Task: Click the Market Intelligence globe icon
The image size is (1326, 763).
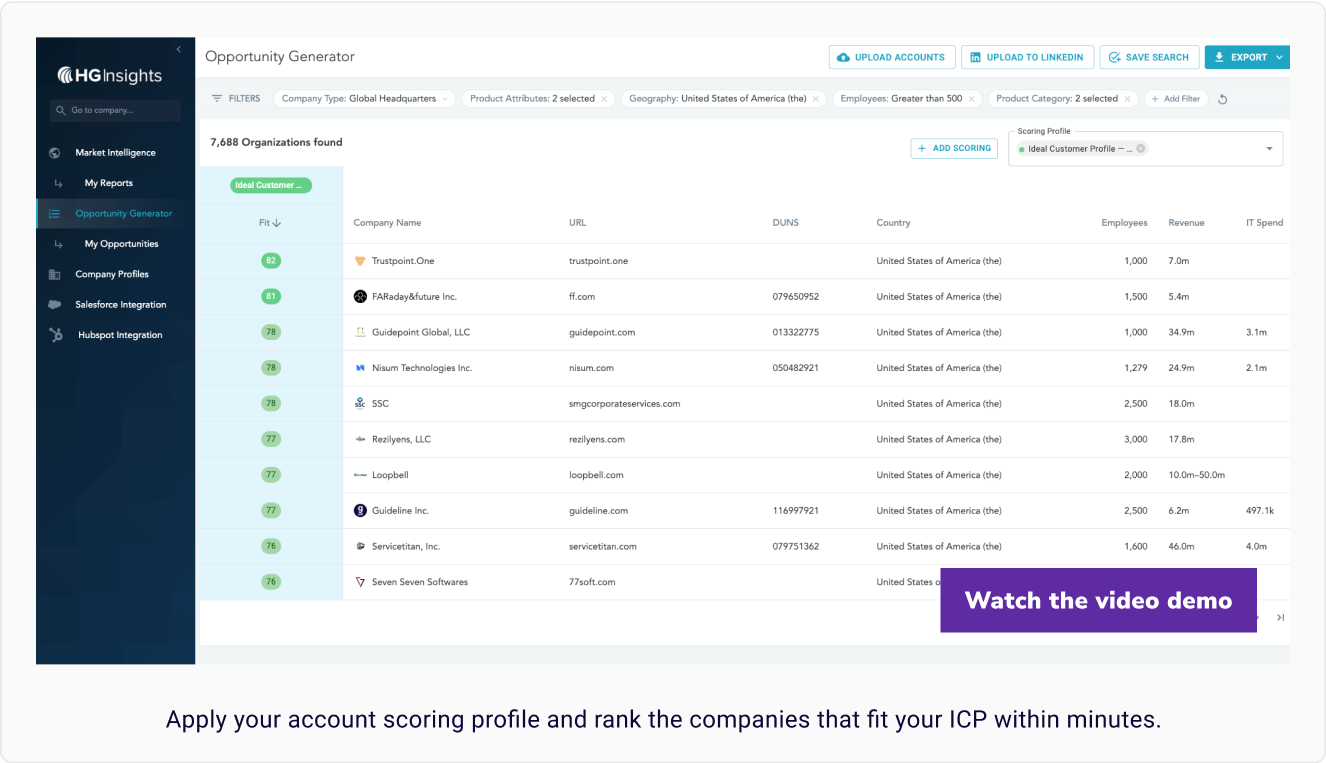Action: point(55,153)
